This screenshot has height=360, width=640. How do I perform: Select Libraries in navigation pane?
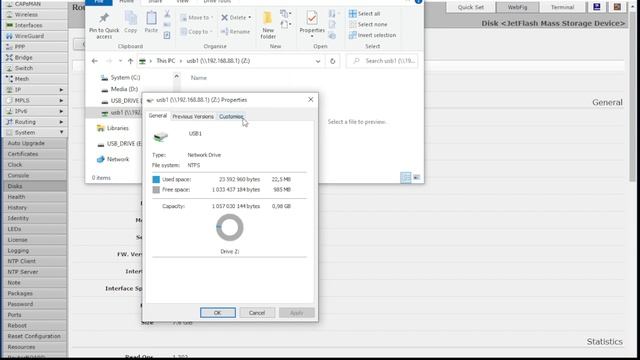coord(113,128)
